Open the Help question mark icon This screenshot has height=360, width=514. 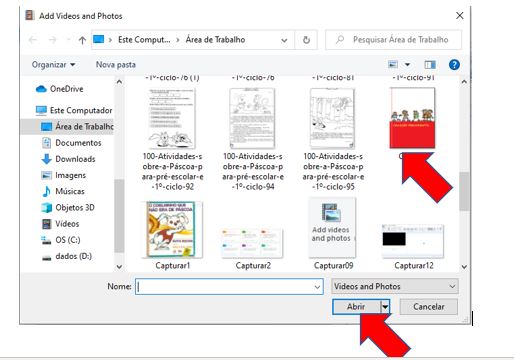pos(454,64)
